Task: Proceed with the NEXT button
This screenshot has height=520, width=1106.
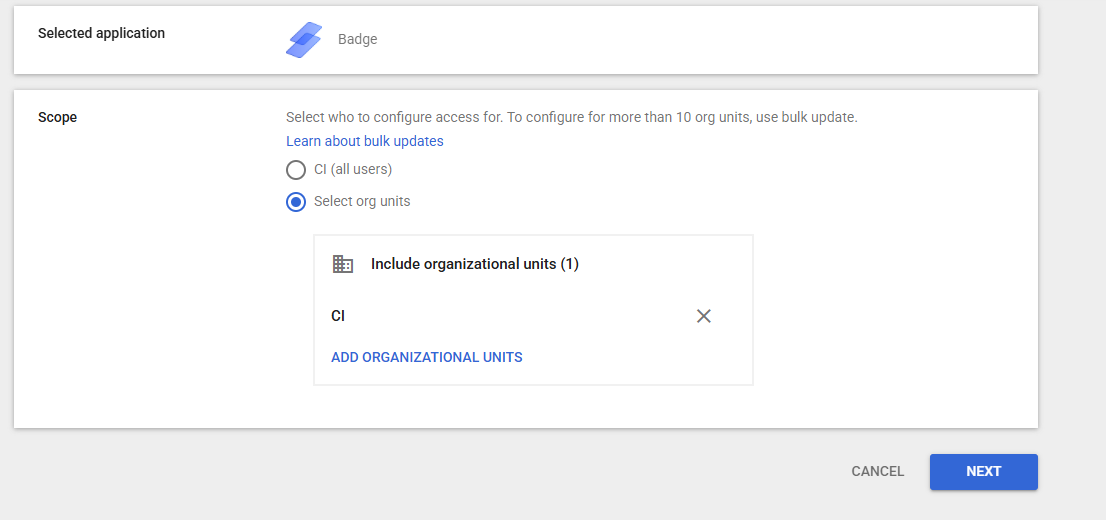Action: click(983, 471)
